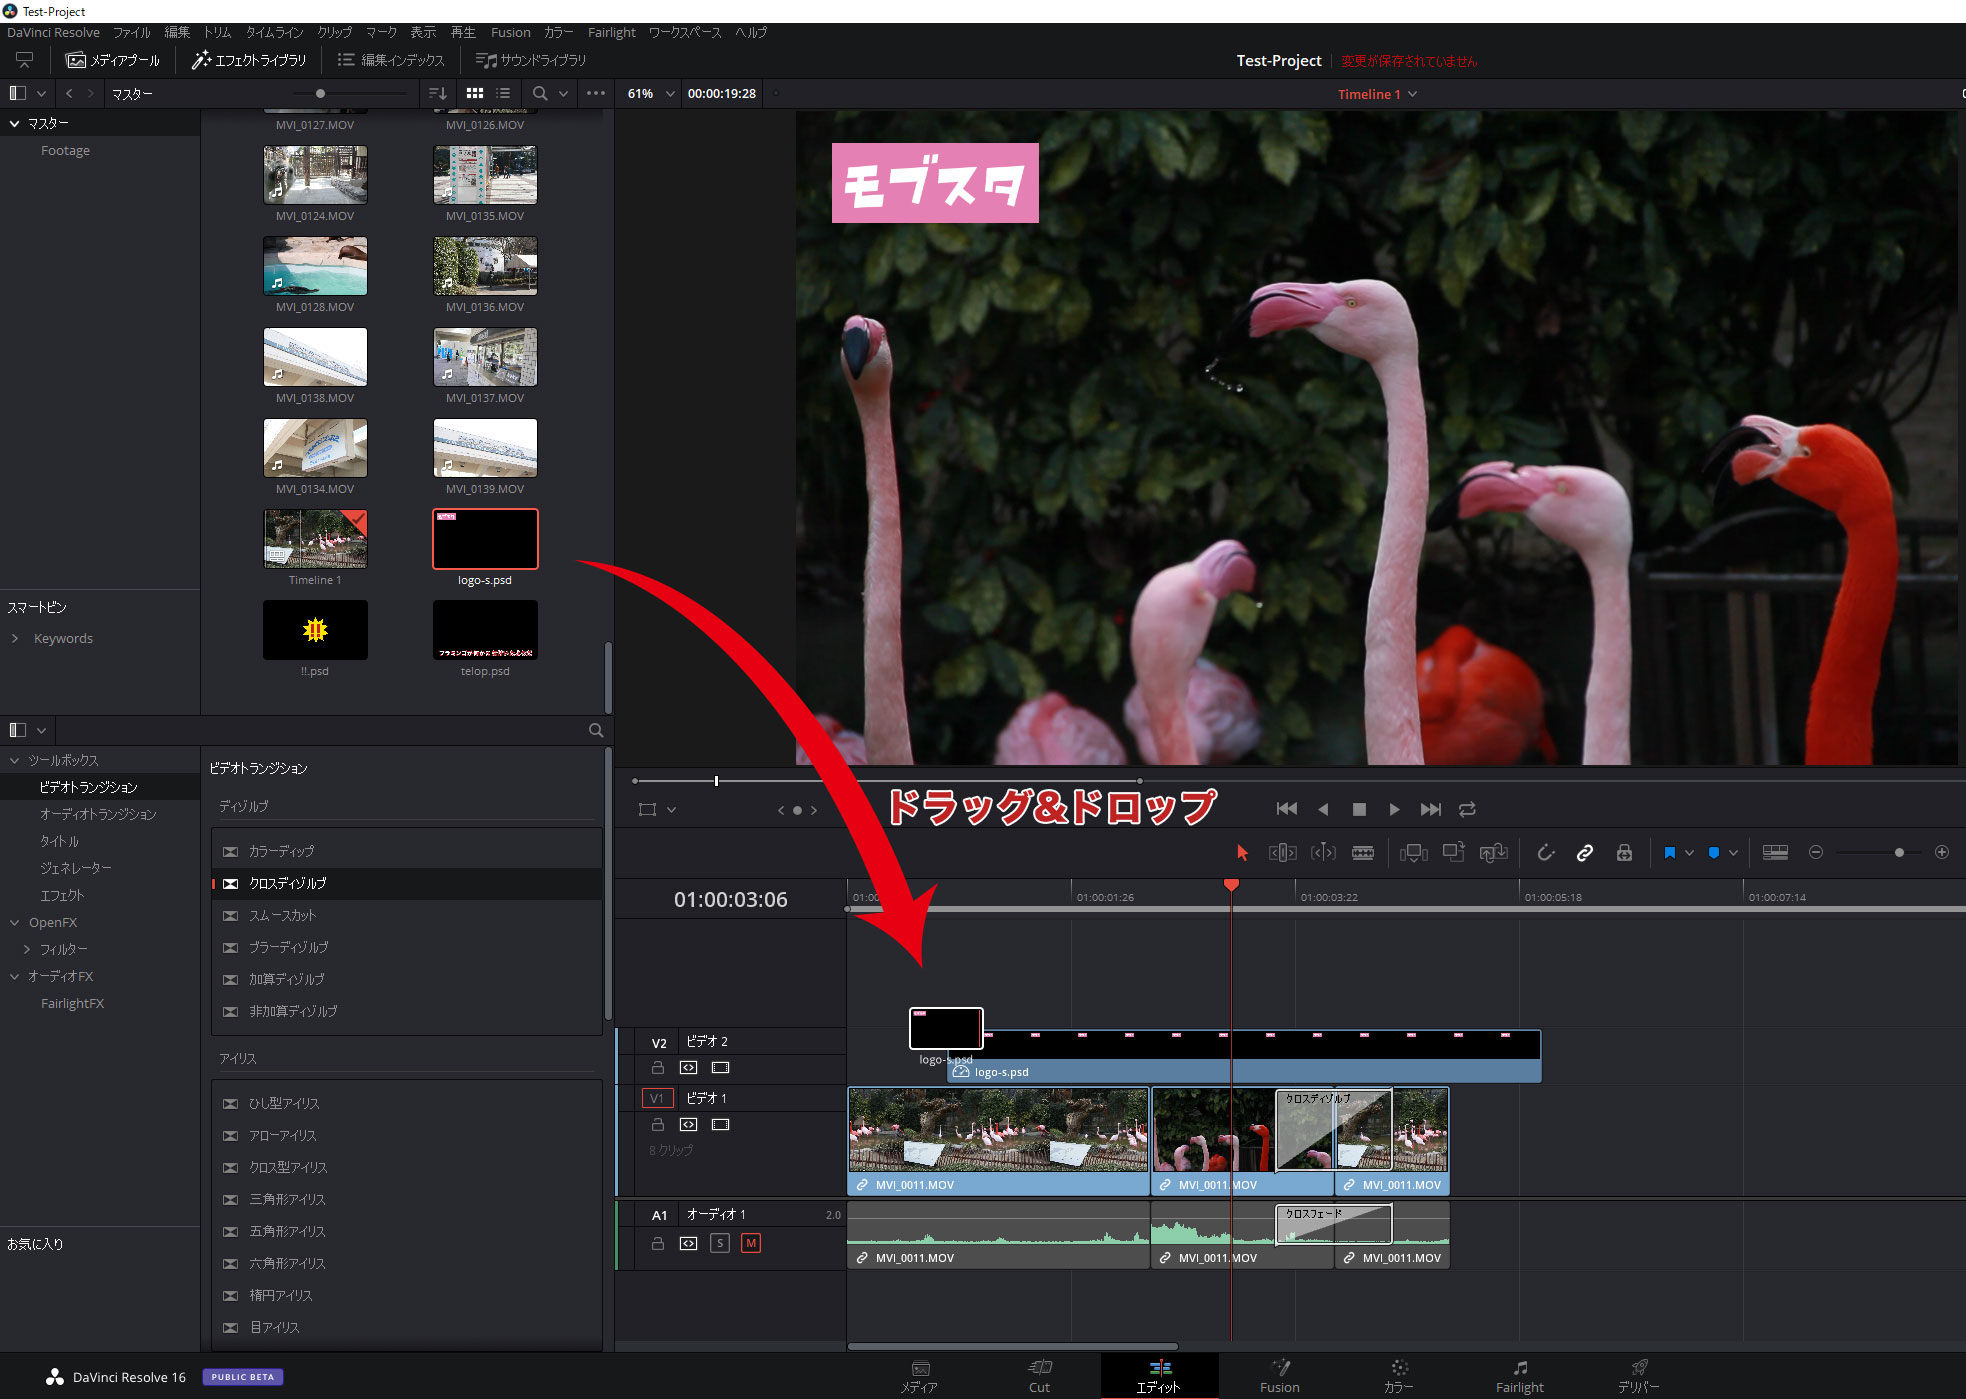This screenshot has width=1966, height=1399.
Task: Open the エフェクトライブラリ panel button
Action: click(249, 60)
